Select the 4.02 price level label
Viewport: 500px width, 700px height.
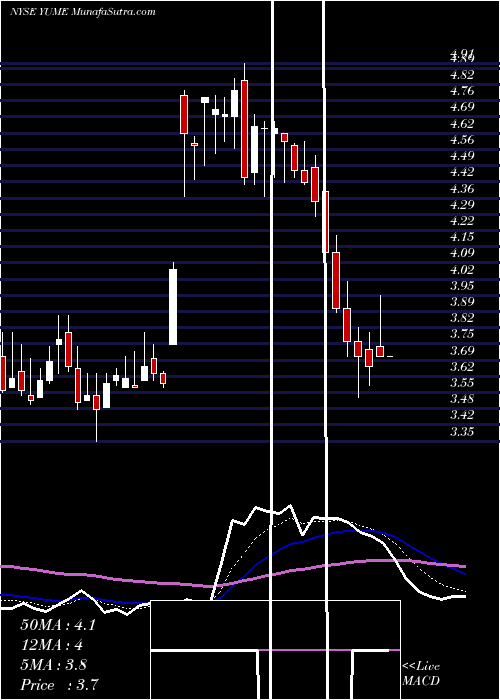[x=462, y=270]
